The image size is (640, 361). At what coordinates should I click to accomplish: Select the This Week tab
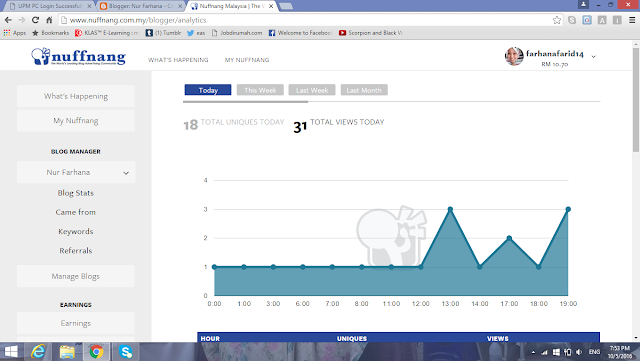(260, 90)
